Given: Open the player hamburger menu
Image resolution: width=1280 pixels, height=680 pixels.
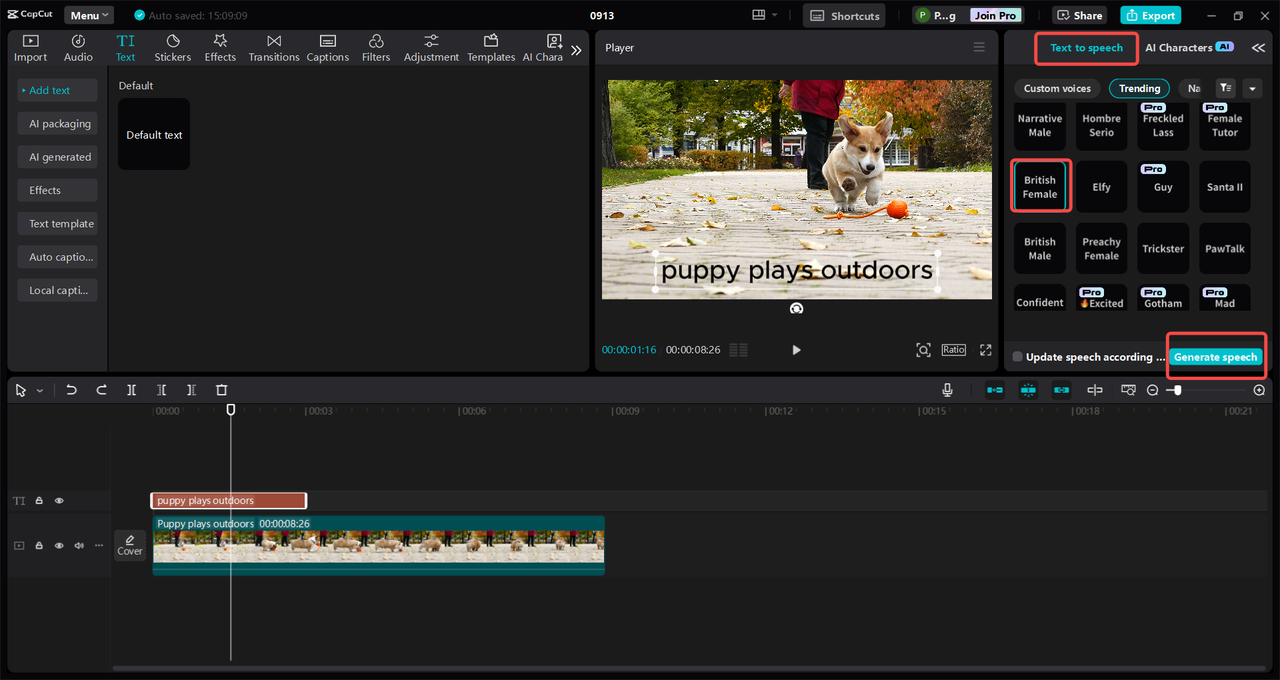Looking at the screenshot, I should (979, 47).
